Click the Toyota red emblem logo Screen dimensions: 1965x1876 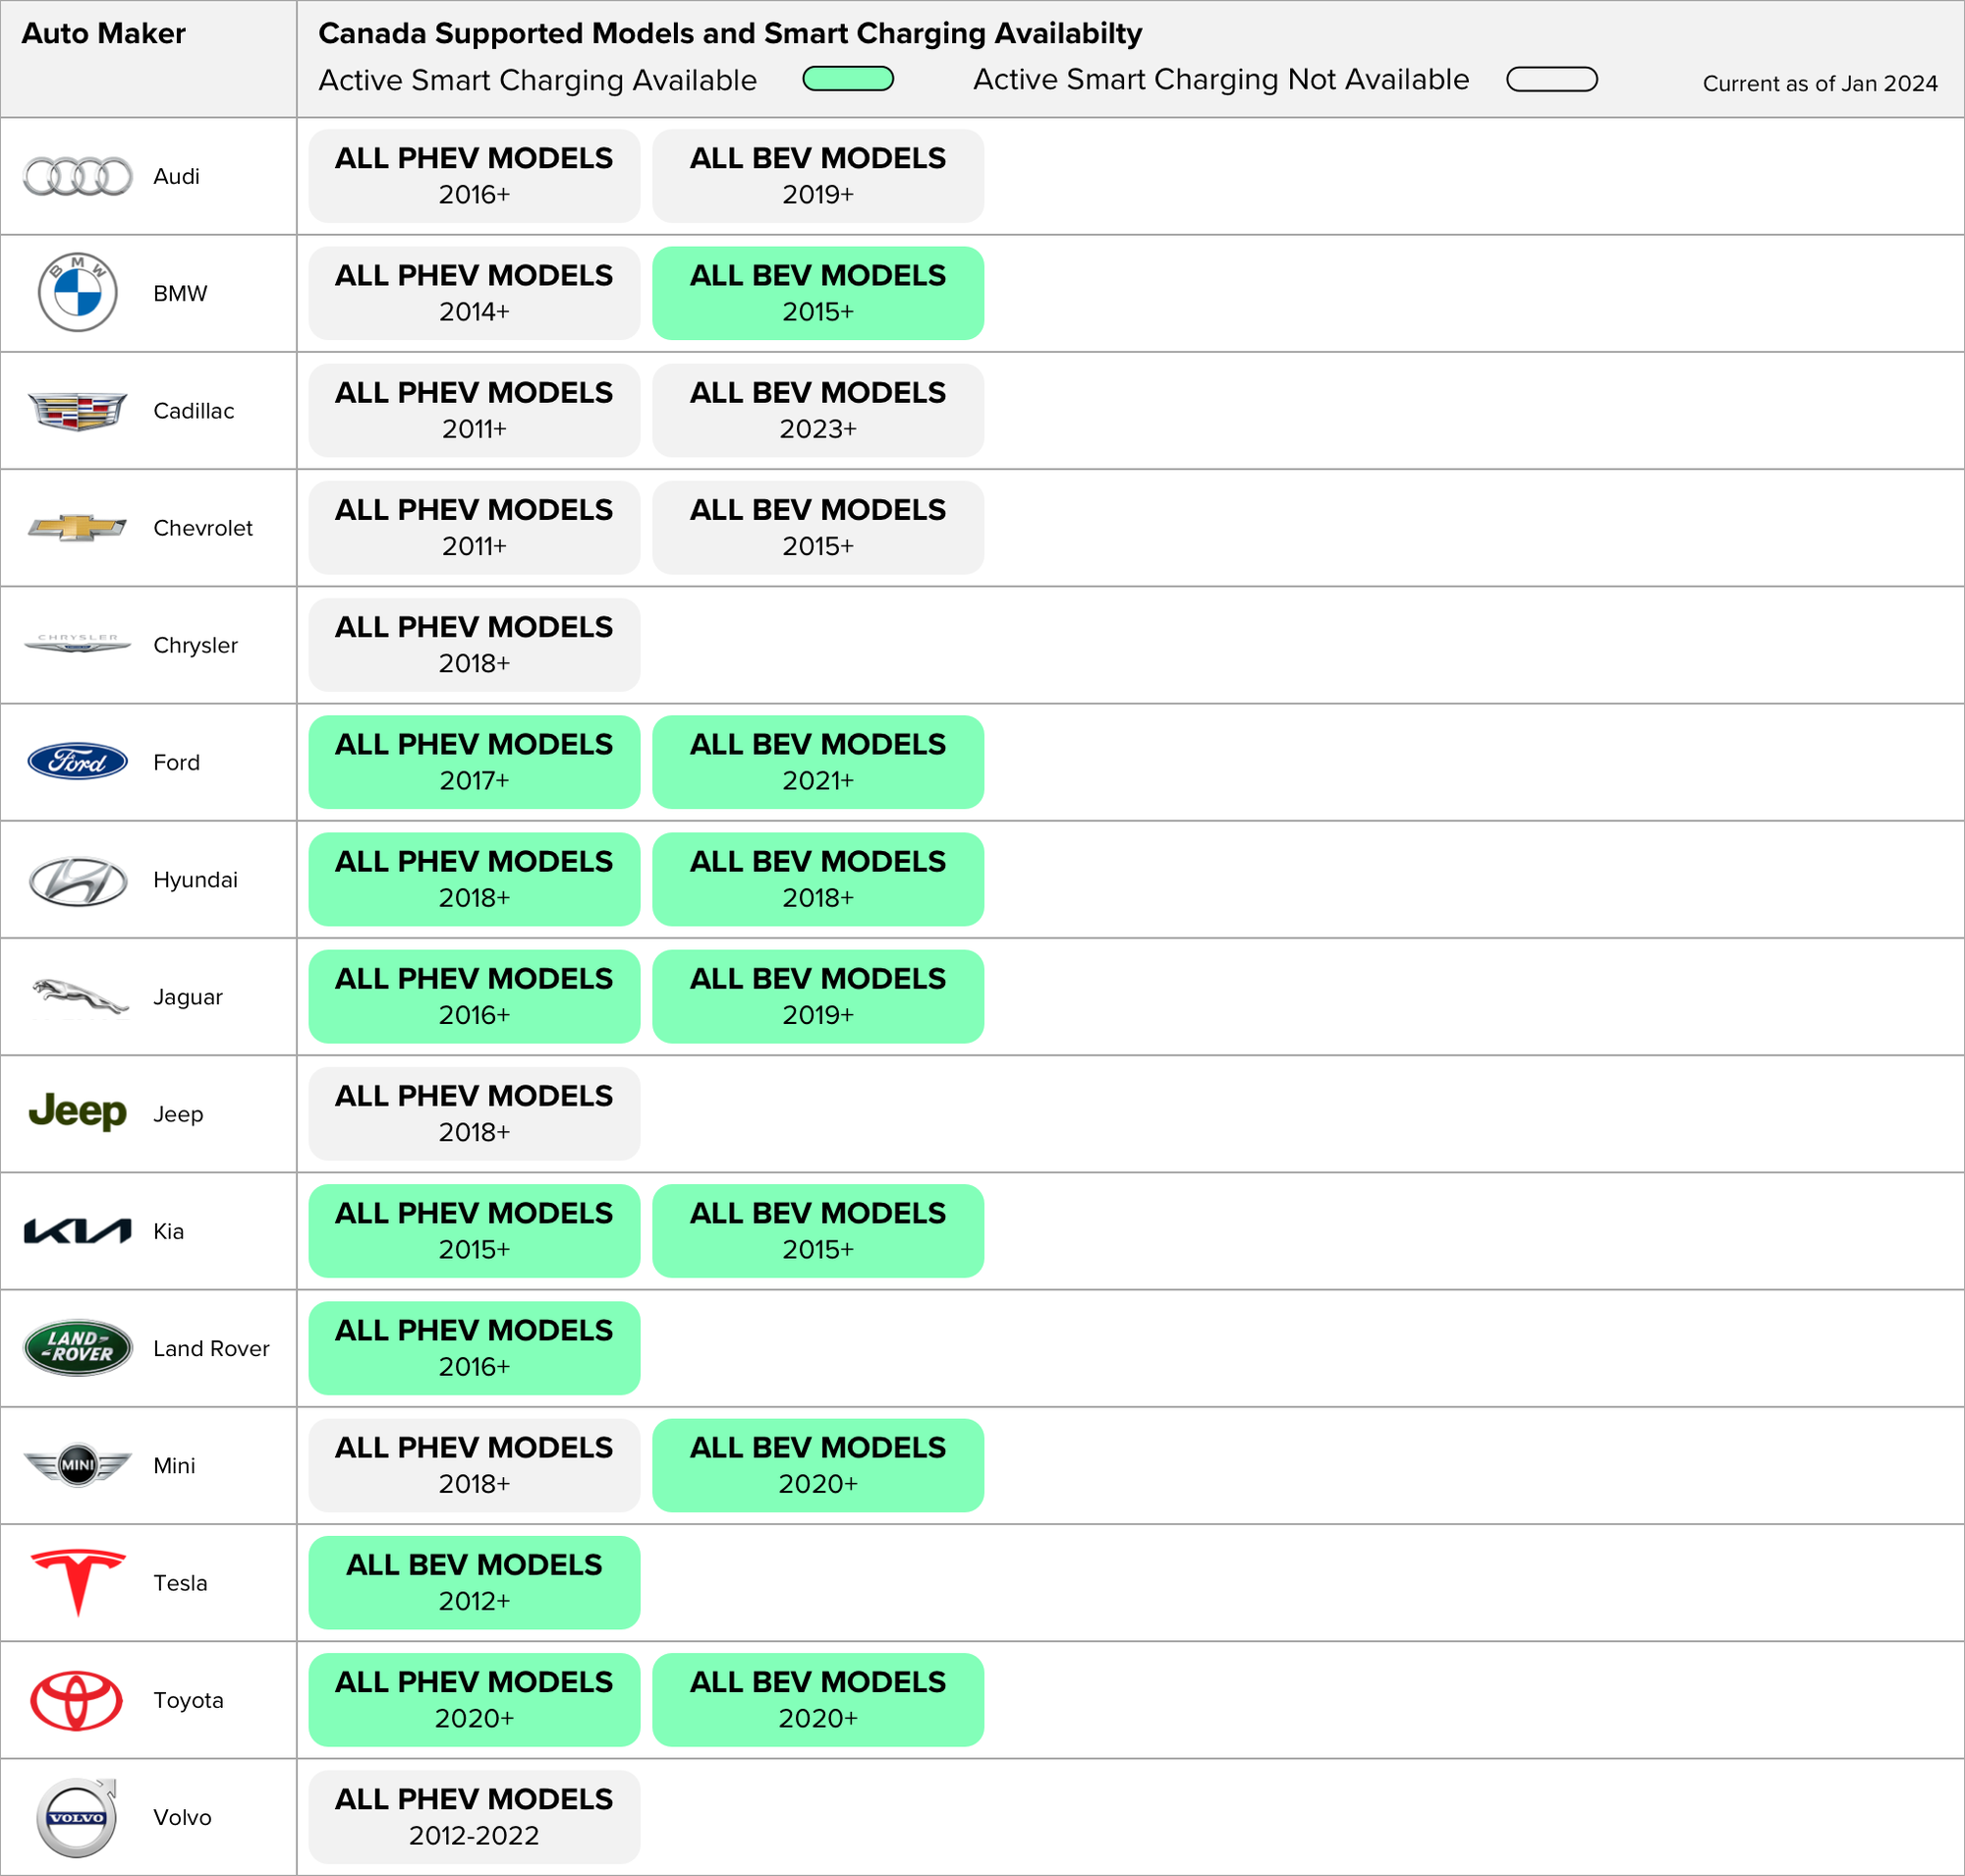(77, 1700)
